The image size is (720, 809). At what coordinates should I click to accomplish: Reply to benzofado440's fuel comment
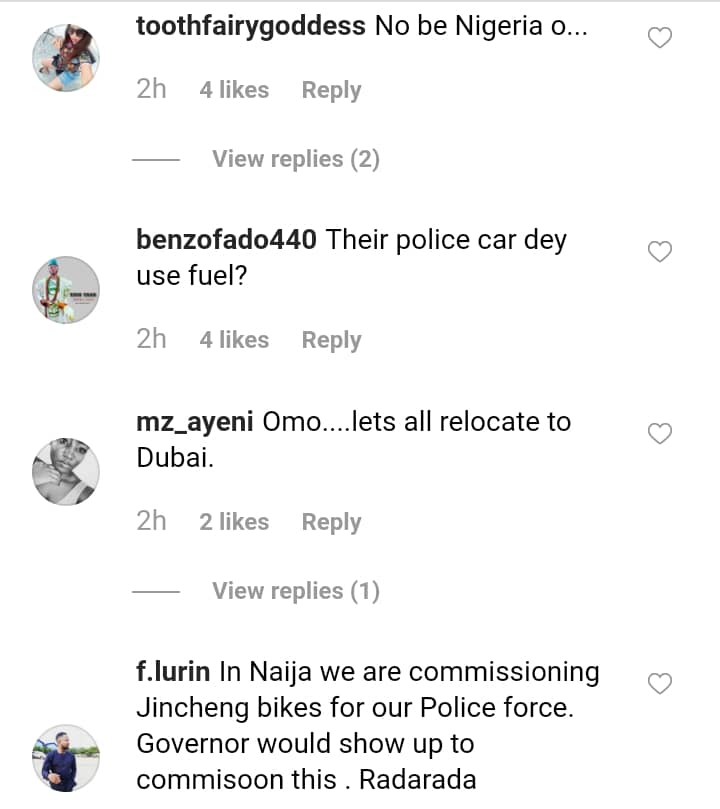(331, 340)
